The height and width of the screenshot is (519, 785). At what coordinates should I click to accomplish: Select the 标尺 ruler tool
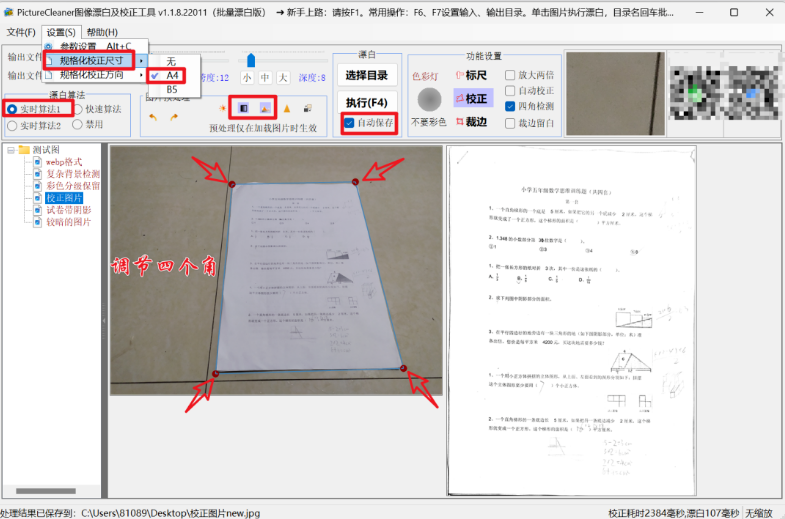click(471, 75)
